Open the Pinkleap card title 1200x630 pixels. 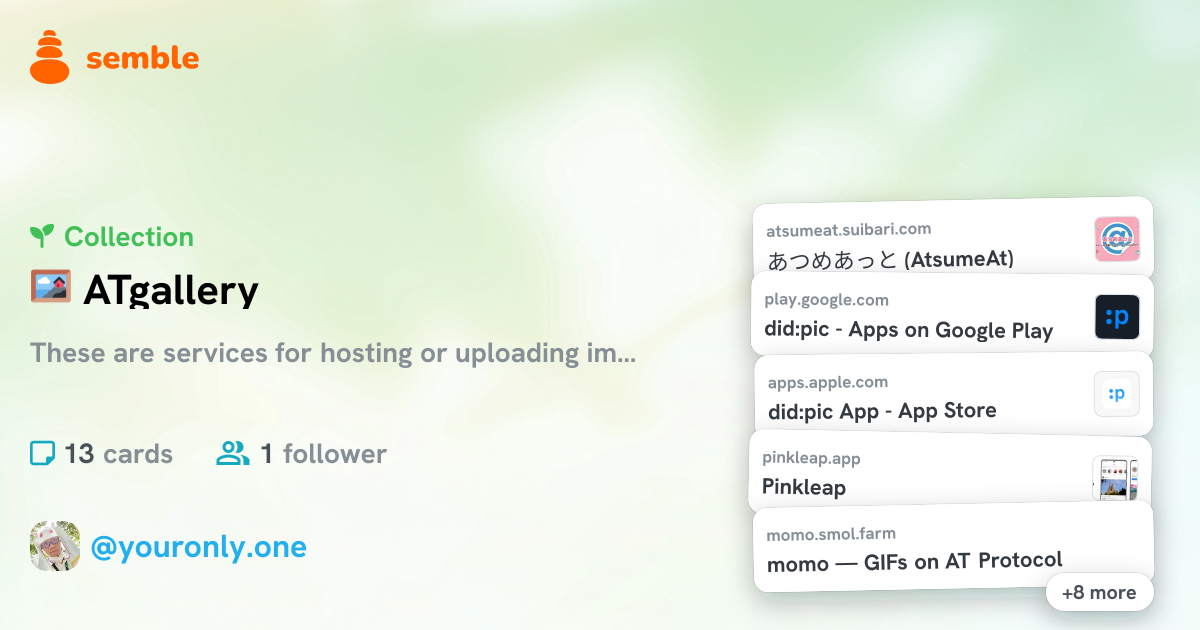[804, 487]
